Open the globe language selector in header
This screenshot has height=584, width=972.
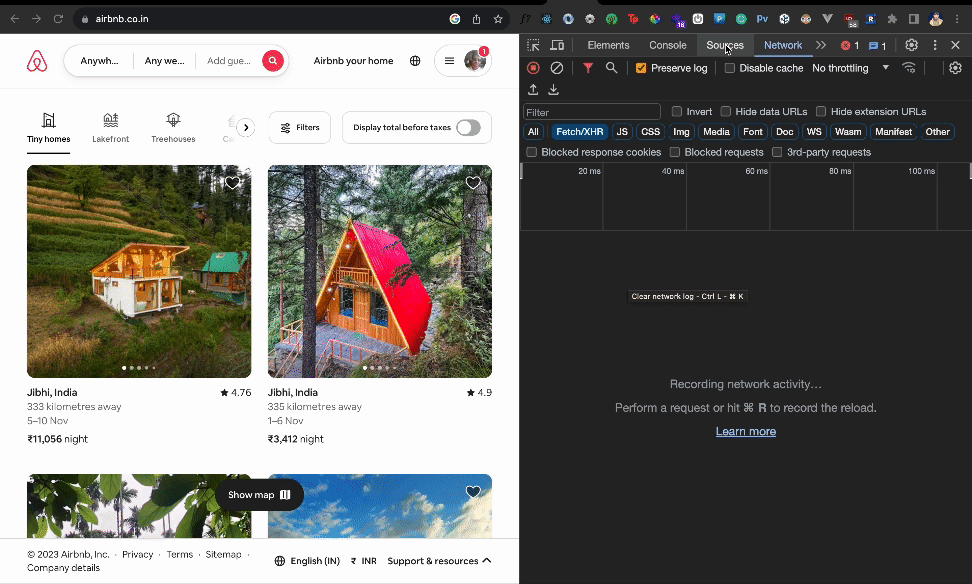[415, 61]
